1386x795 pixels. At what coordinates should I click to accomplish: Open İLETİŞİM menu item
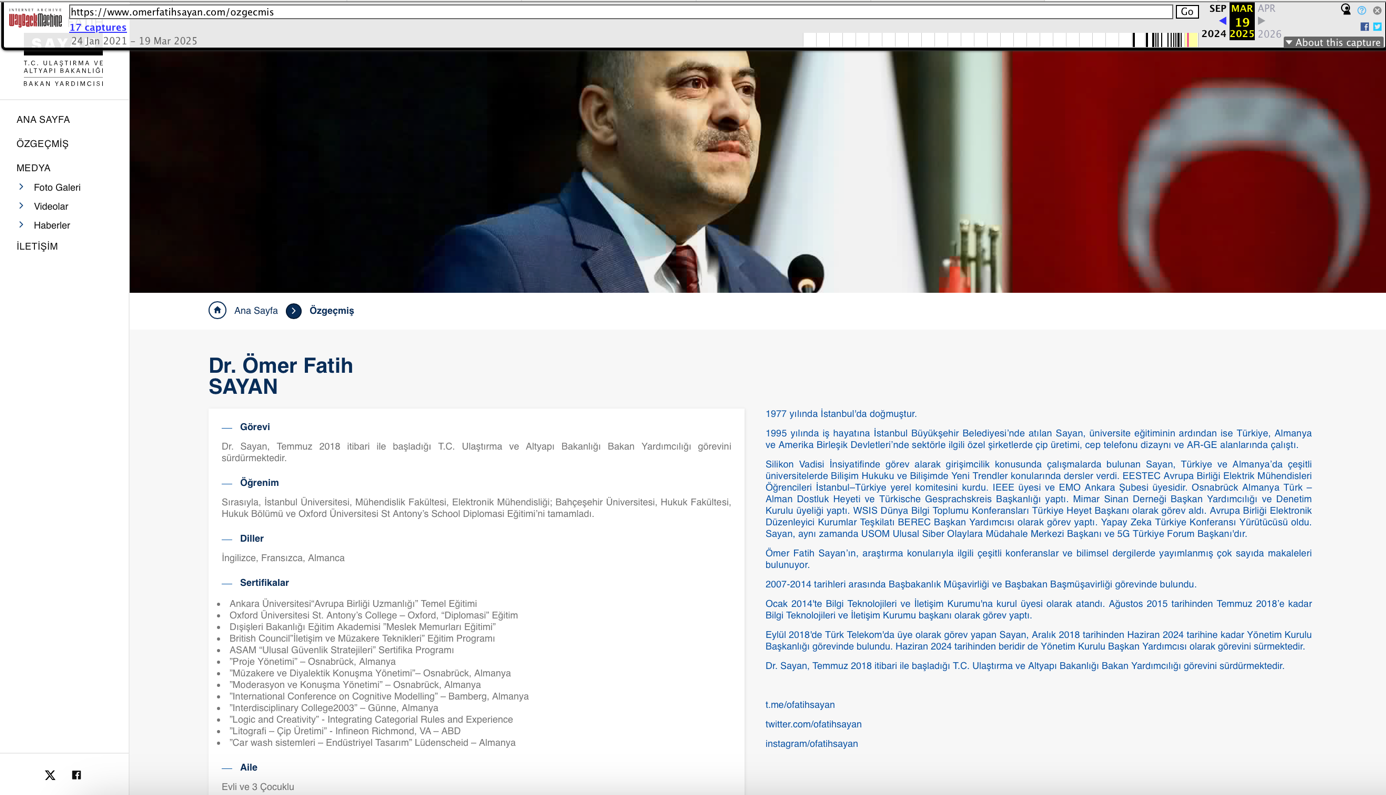click(x=37, y=246)
